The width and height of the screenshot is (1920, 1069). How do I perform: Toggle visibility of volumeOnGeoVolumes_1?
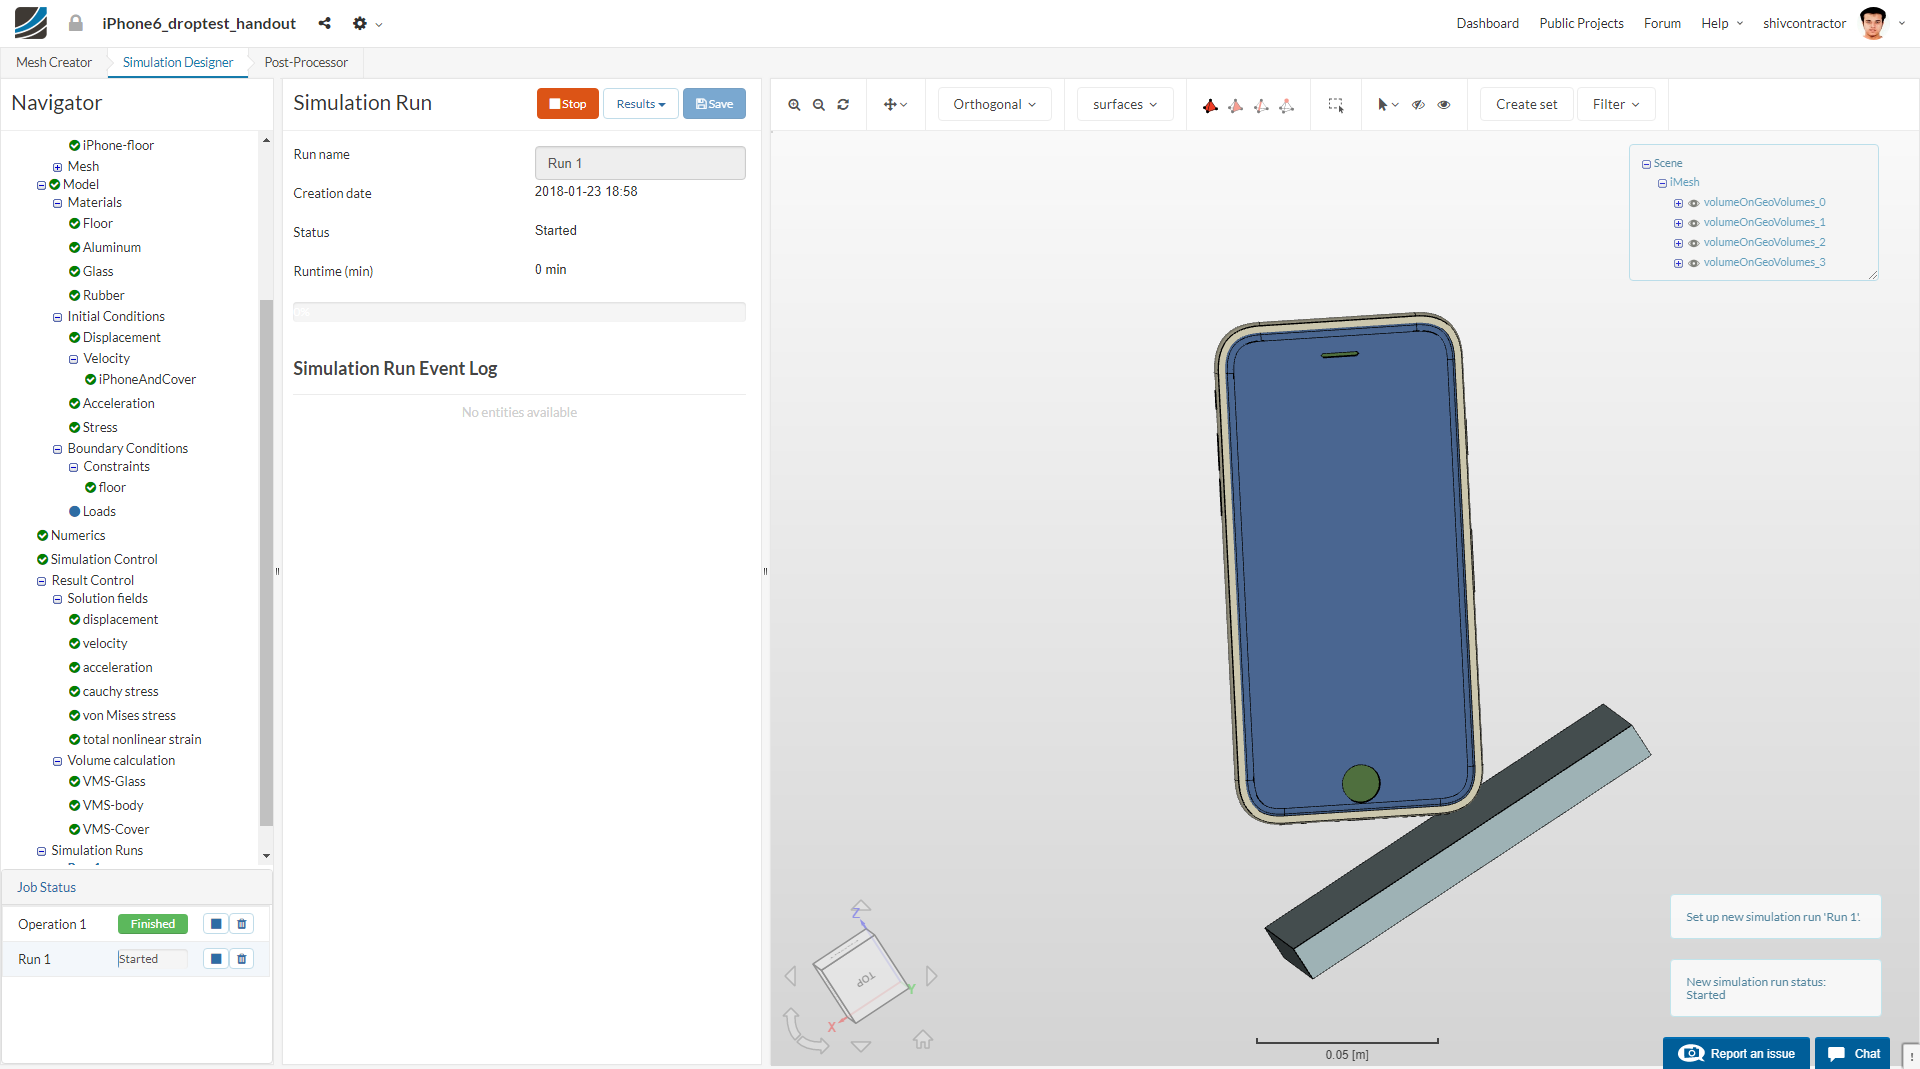1694,223
